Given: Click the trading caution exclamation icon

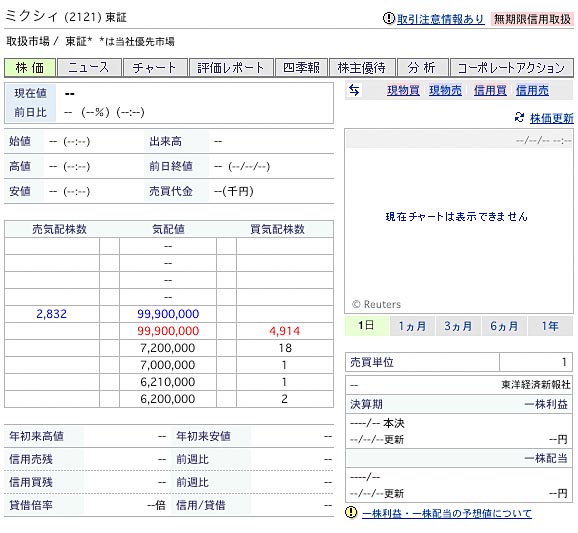Looking at the screenshot, I should [x=389, y=18].
